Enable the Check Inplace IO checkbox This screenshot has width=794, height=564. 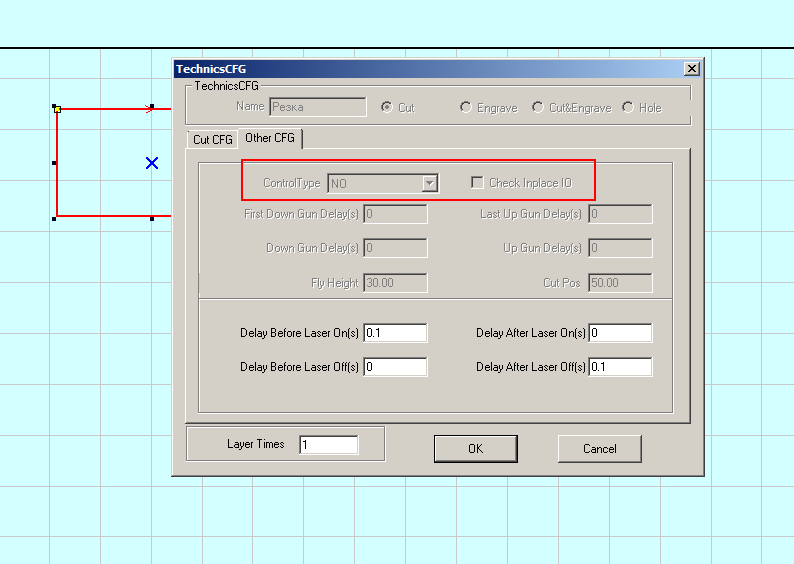pos(478,183)
